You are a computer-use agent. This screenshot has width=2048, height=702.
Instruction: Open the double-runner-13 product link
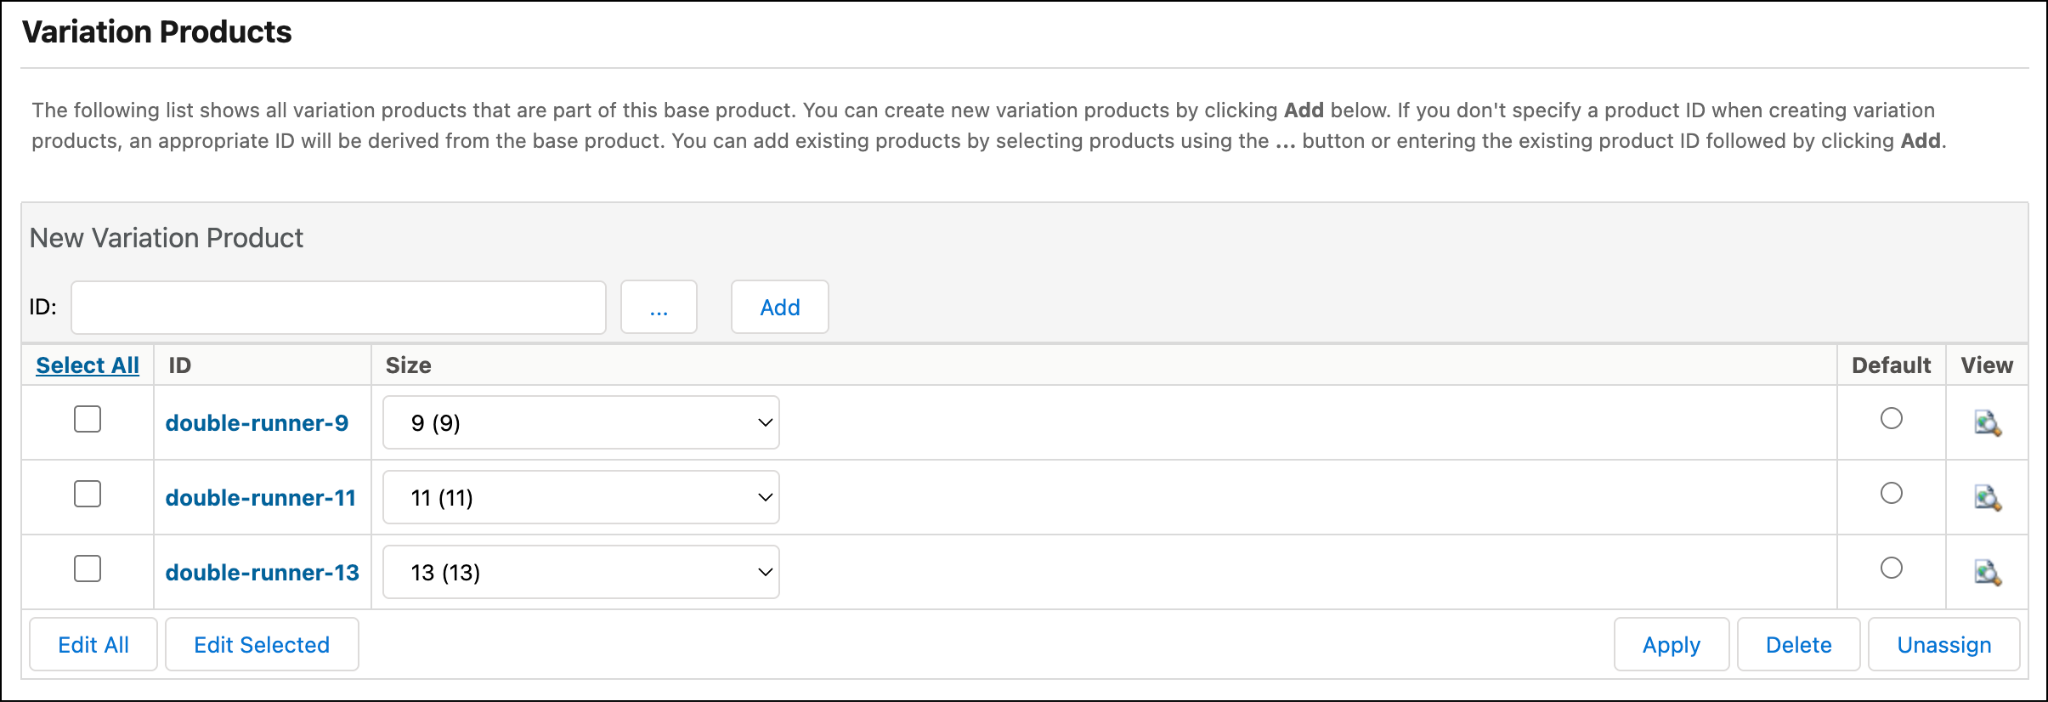[262, 572]
